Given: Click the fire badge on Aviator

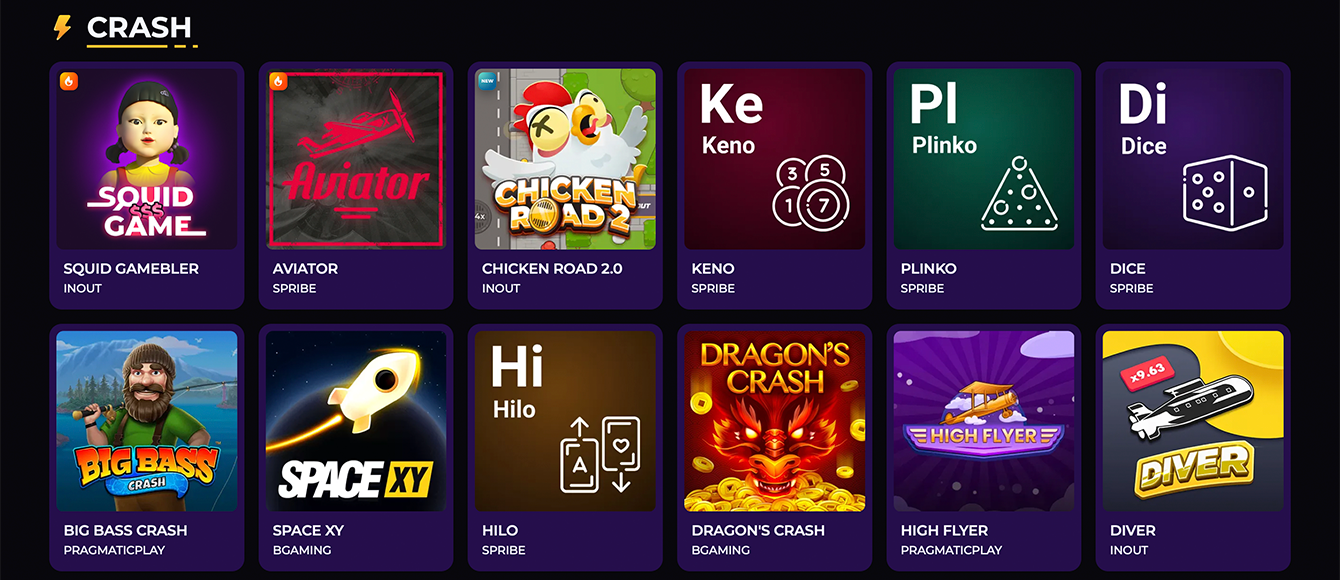Looking at the screenshot, I should pos(278,81).
